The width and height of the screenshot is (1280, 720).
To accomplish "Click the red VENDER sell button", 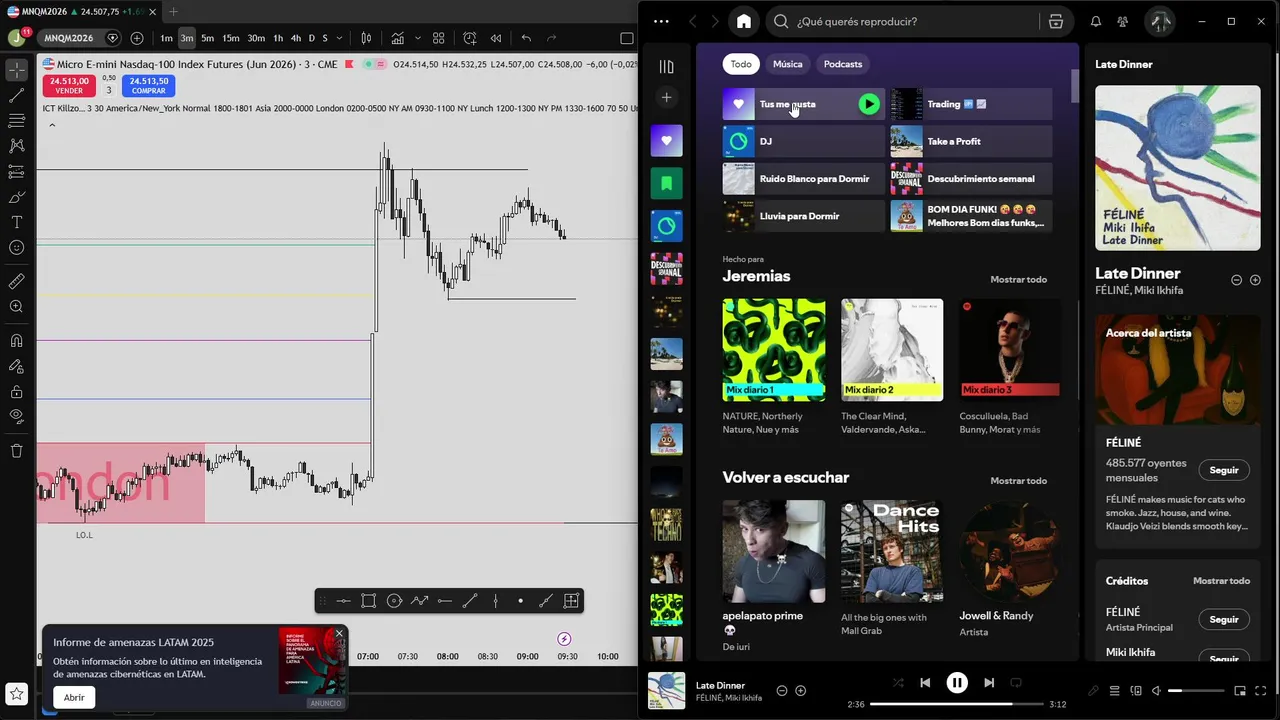I will (x=69, y=85).
